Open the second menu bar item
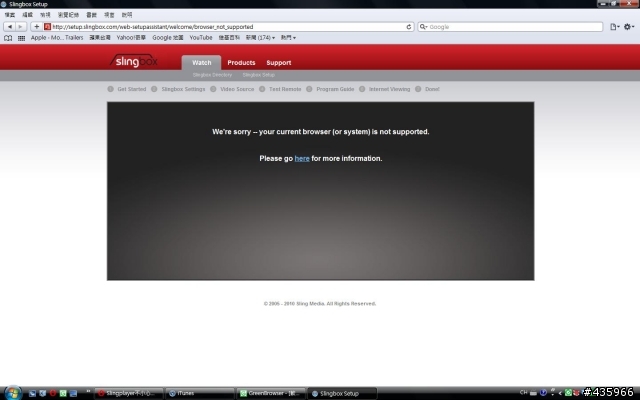The height and width of the screenshot is (400, 640). pos(27,15)
